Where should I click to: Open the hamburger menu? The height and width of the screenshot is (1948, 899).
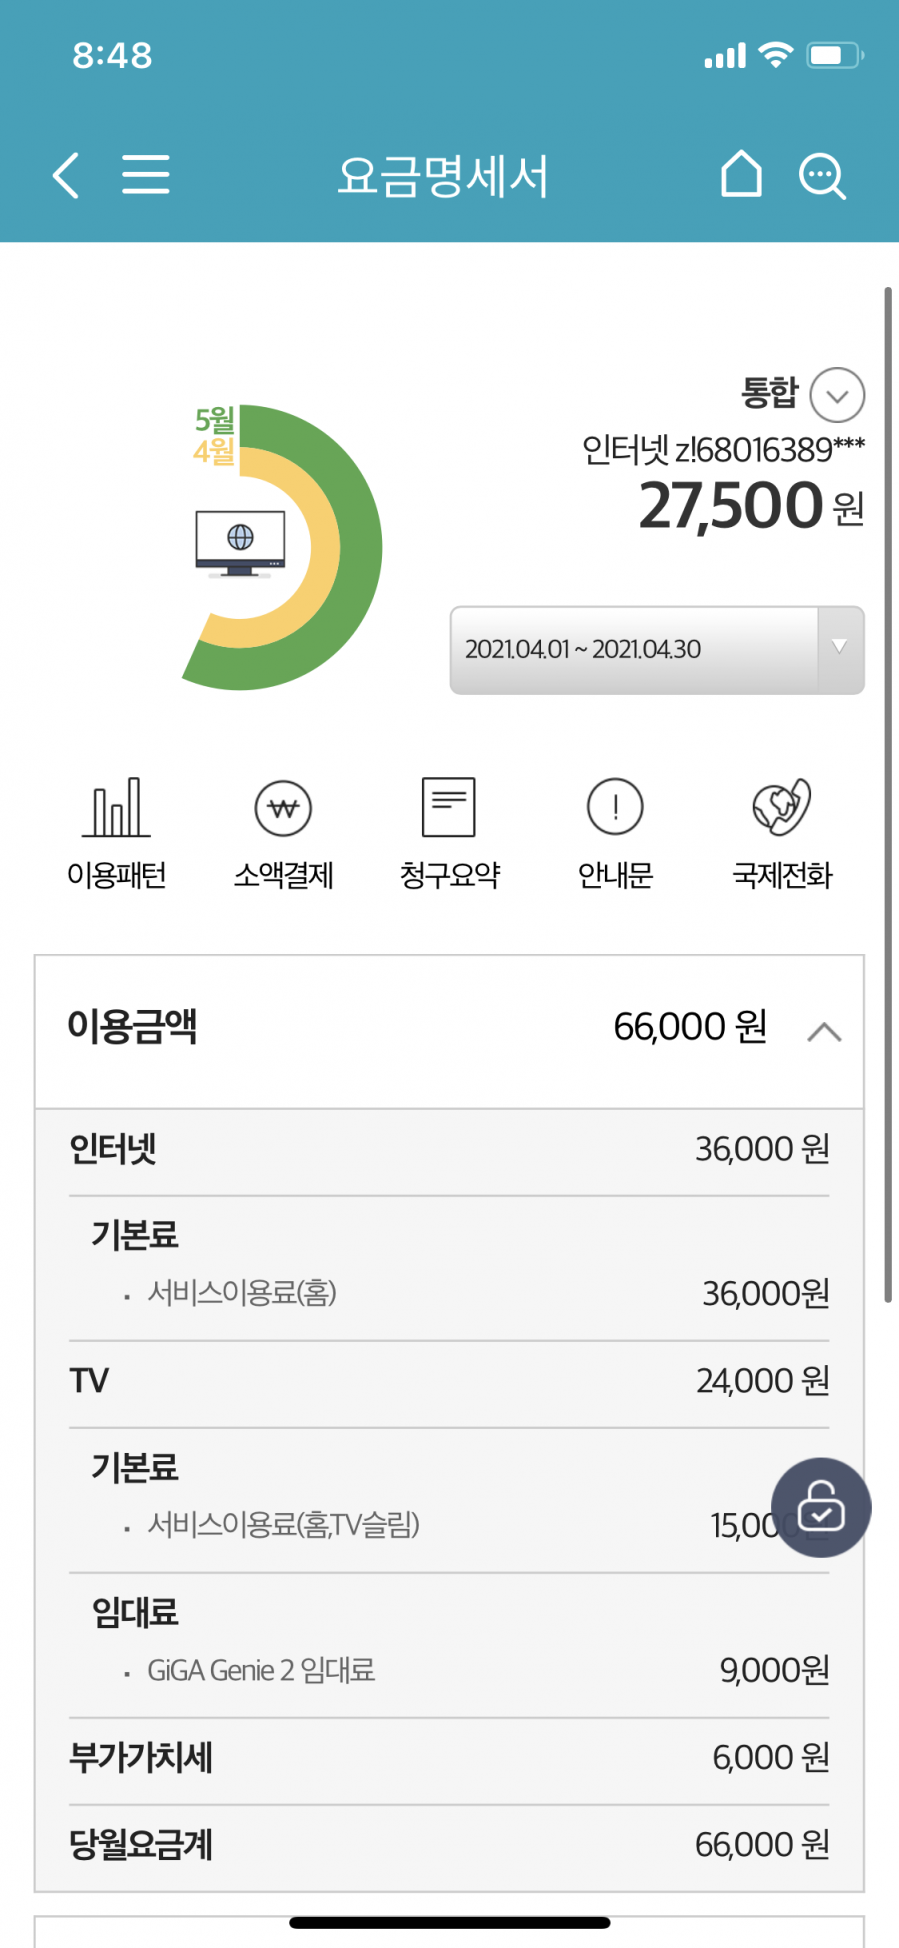click(146, 175)
